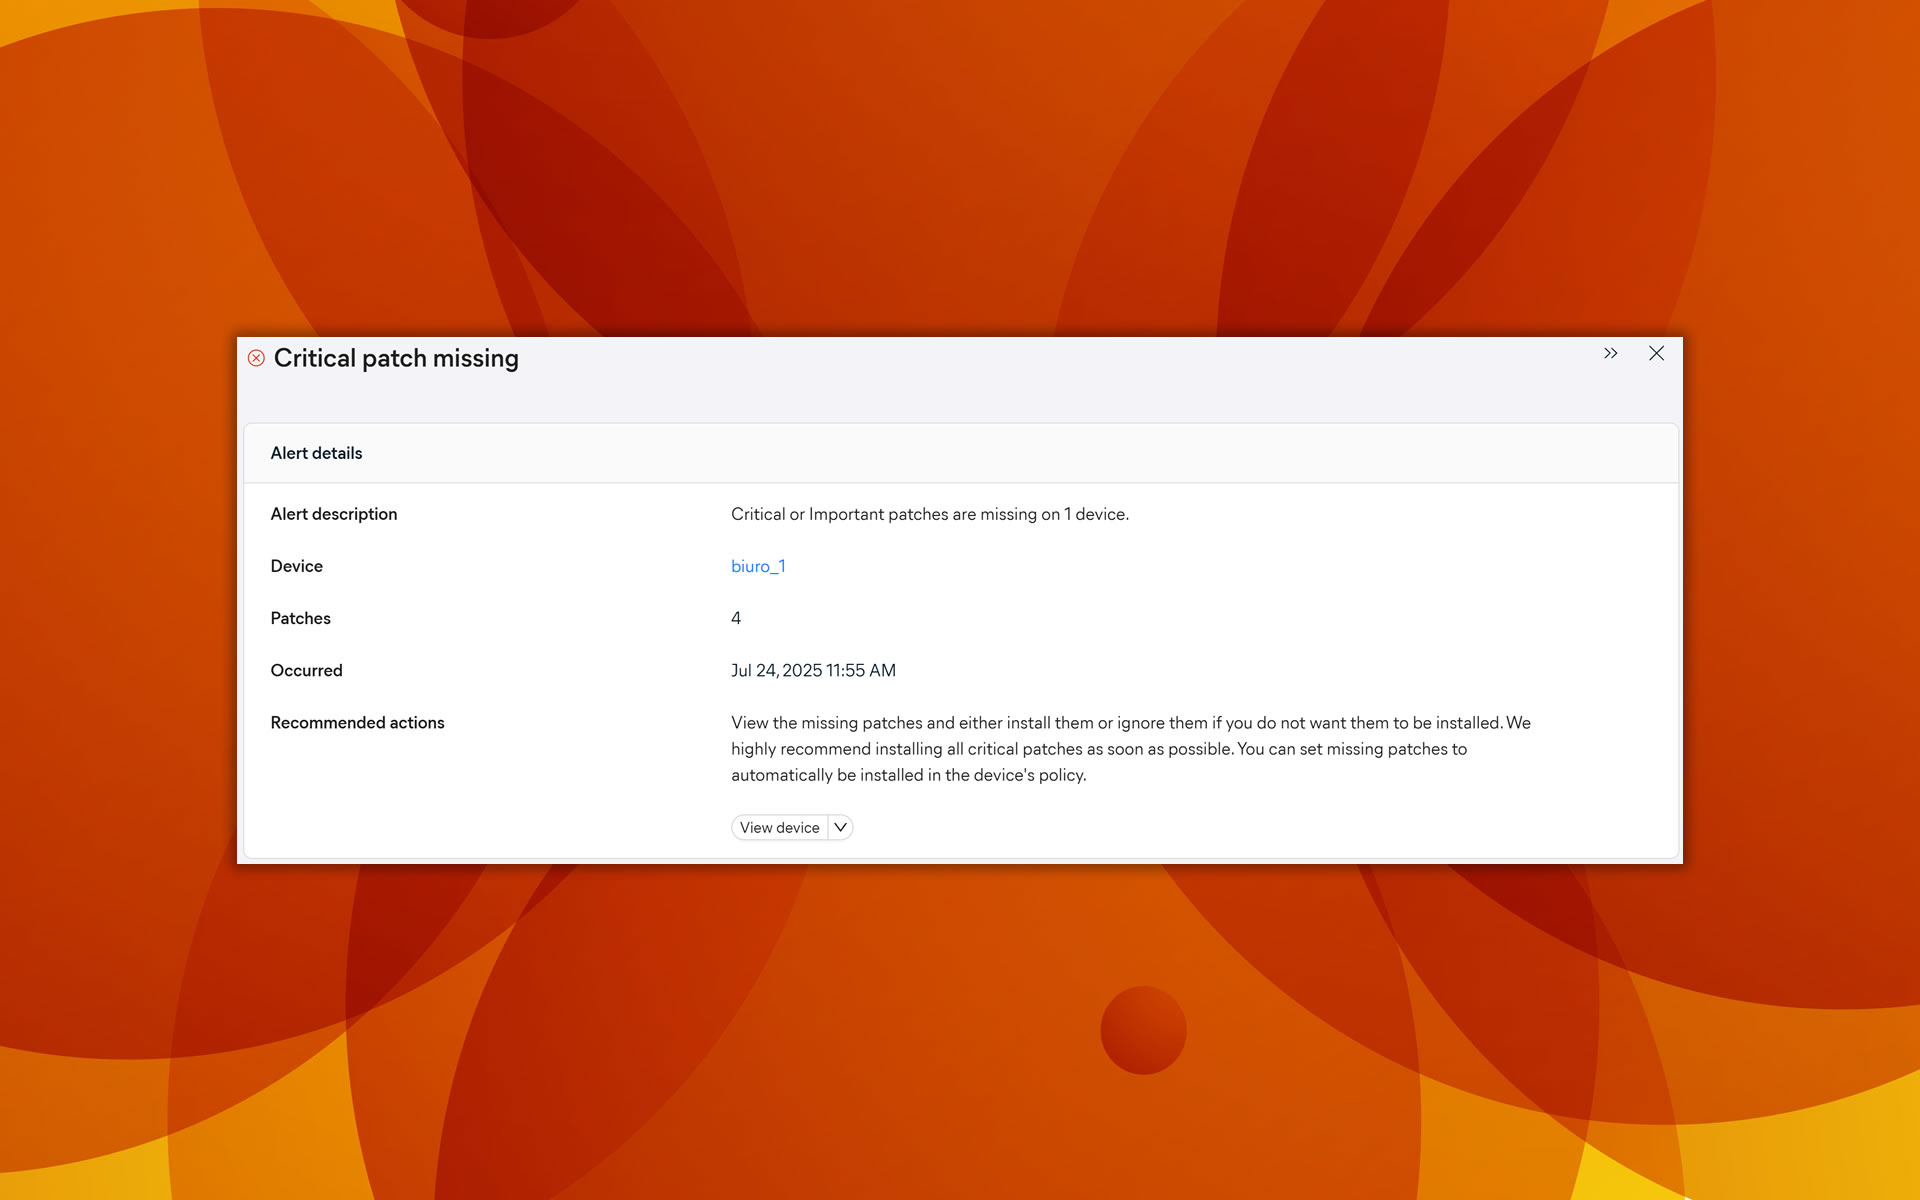Click the Alert description label
The height and width of the screenshot is (1200, 1920).
pos(333,514)
